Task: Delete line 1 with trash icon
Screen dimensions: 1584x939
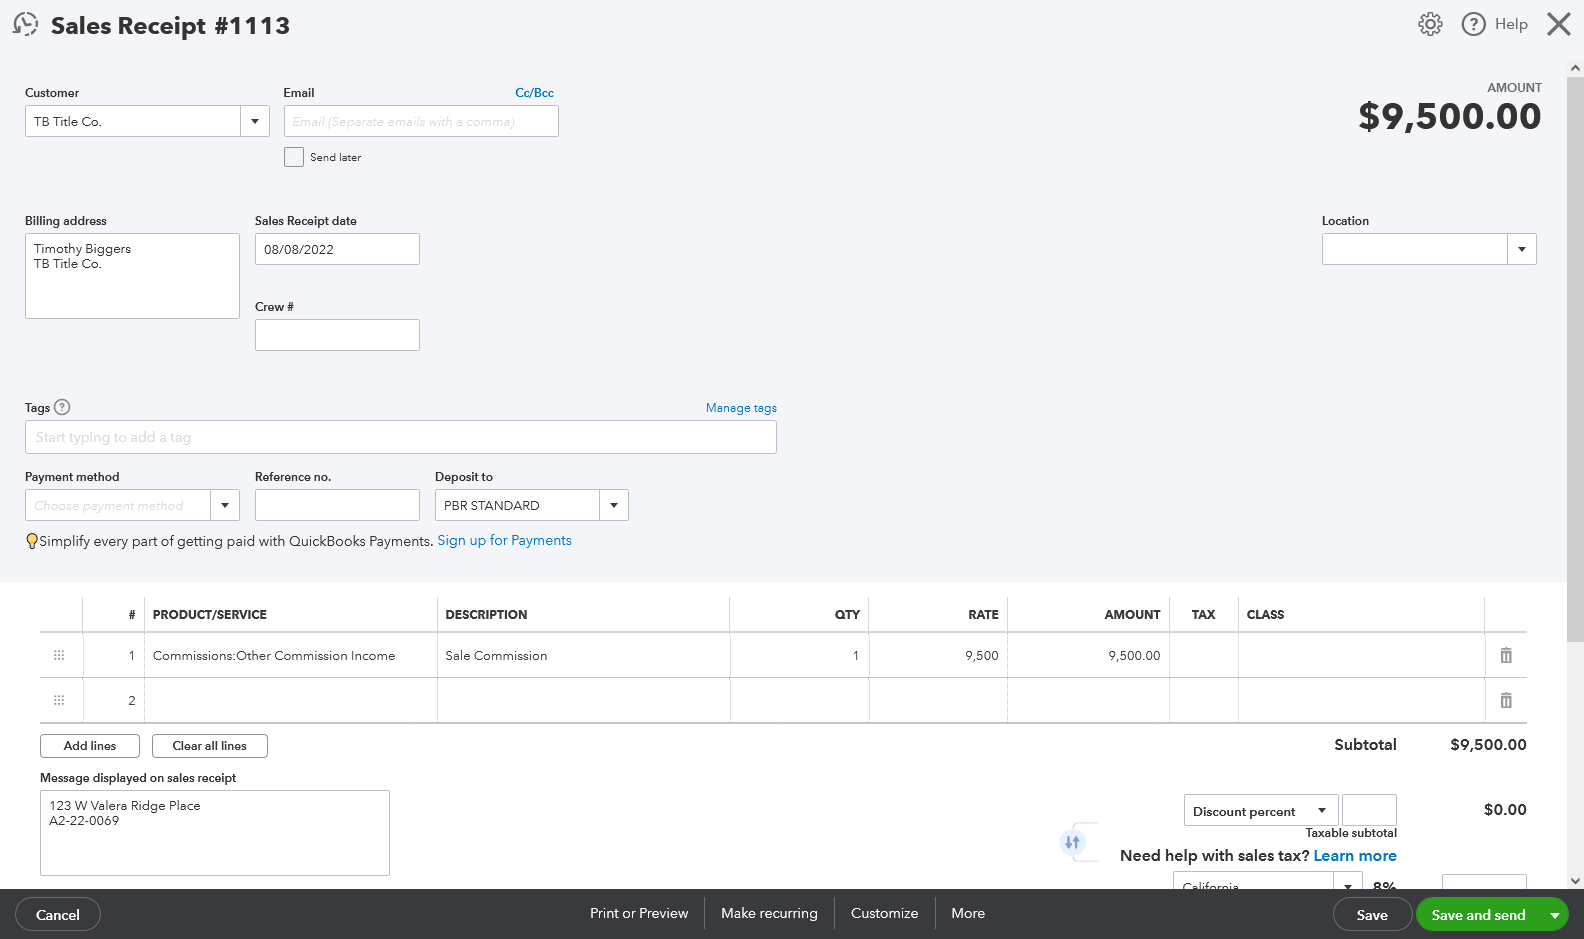Action: pyautogui.click(x=1505, y=656)
